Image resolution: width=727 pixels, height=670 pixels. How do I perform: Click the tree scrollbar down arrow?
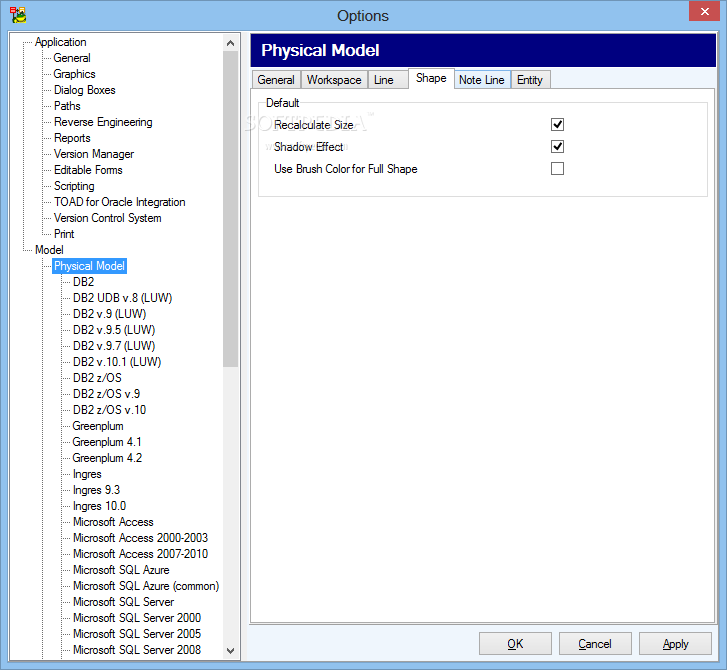[x=230, y=651]
